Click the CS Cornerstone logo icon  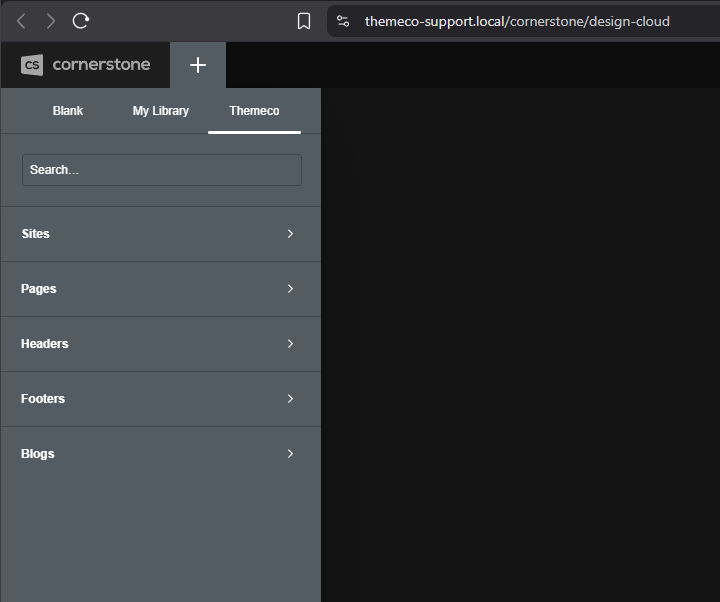(x=32, y=65)
